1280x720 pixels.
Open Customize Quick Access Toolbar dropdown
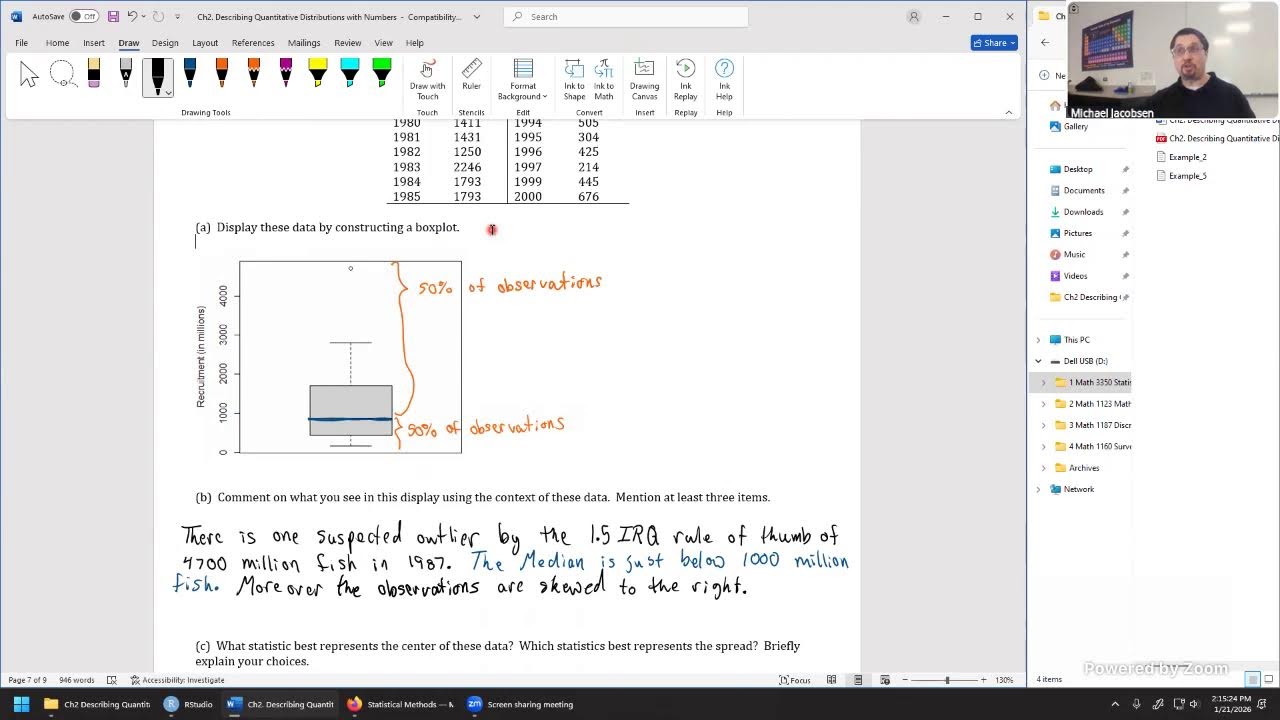pyautogui.click(x=178, y=17)
